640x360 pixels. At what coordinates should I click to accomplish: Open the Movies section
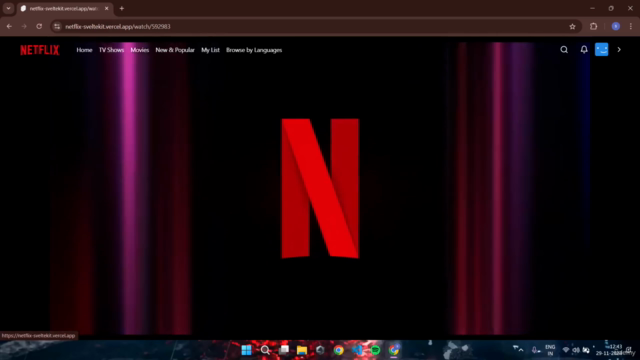tap(140, 50)
